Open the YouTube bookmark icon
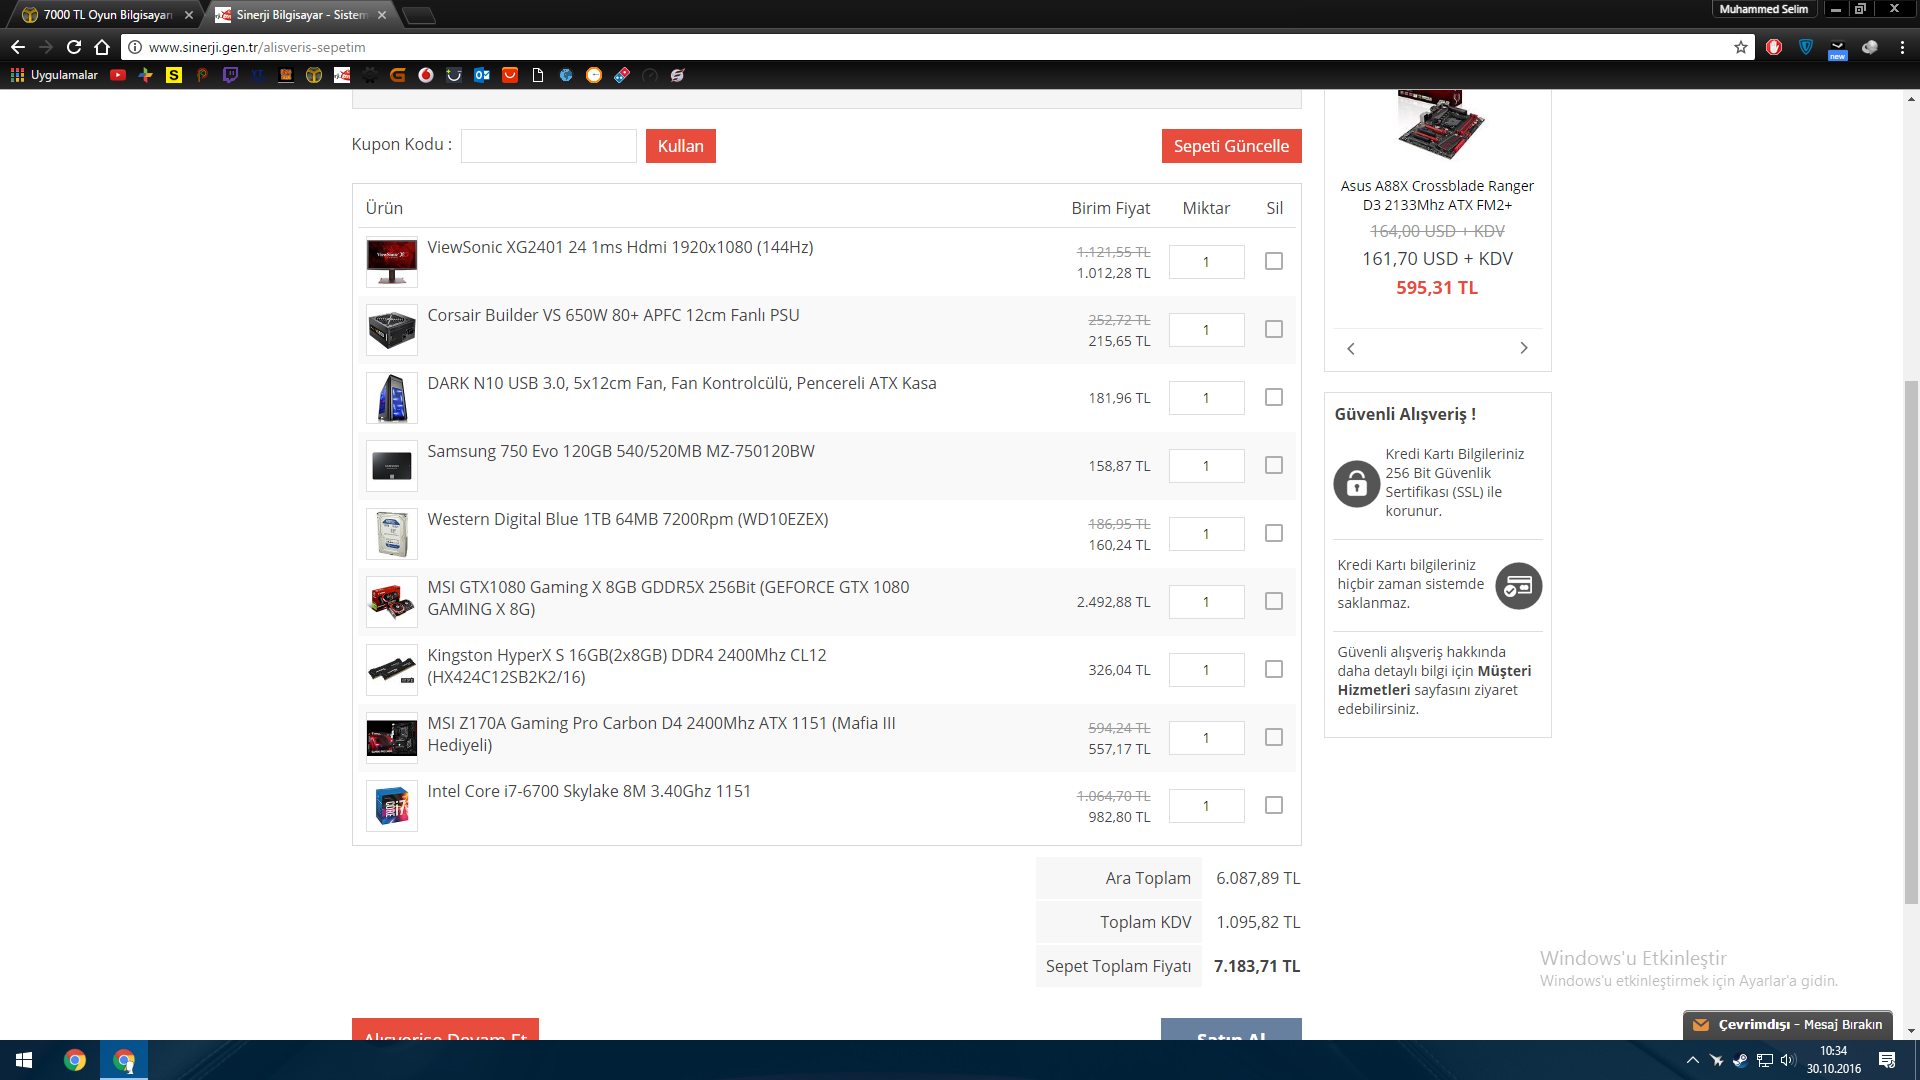This screenshot has width=1920, height=1080. pos(118,75)
